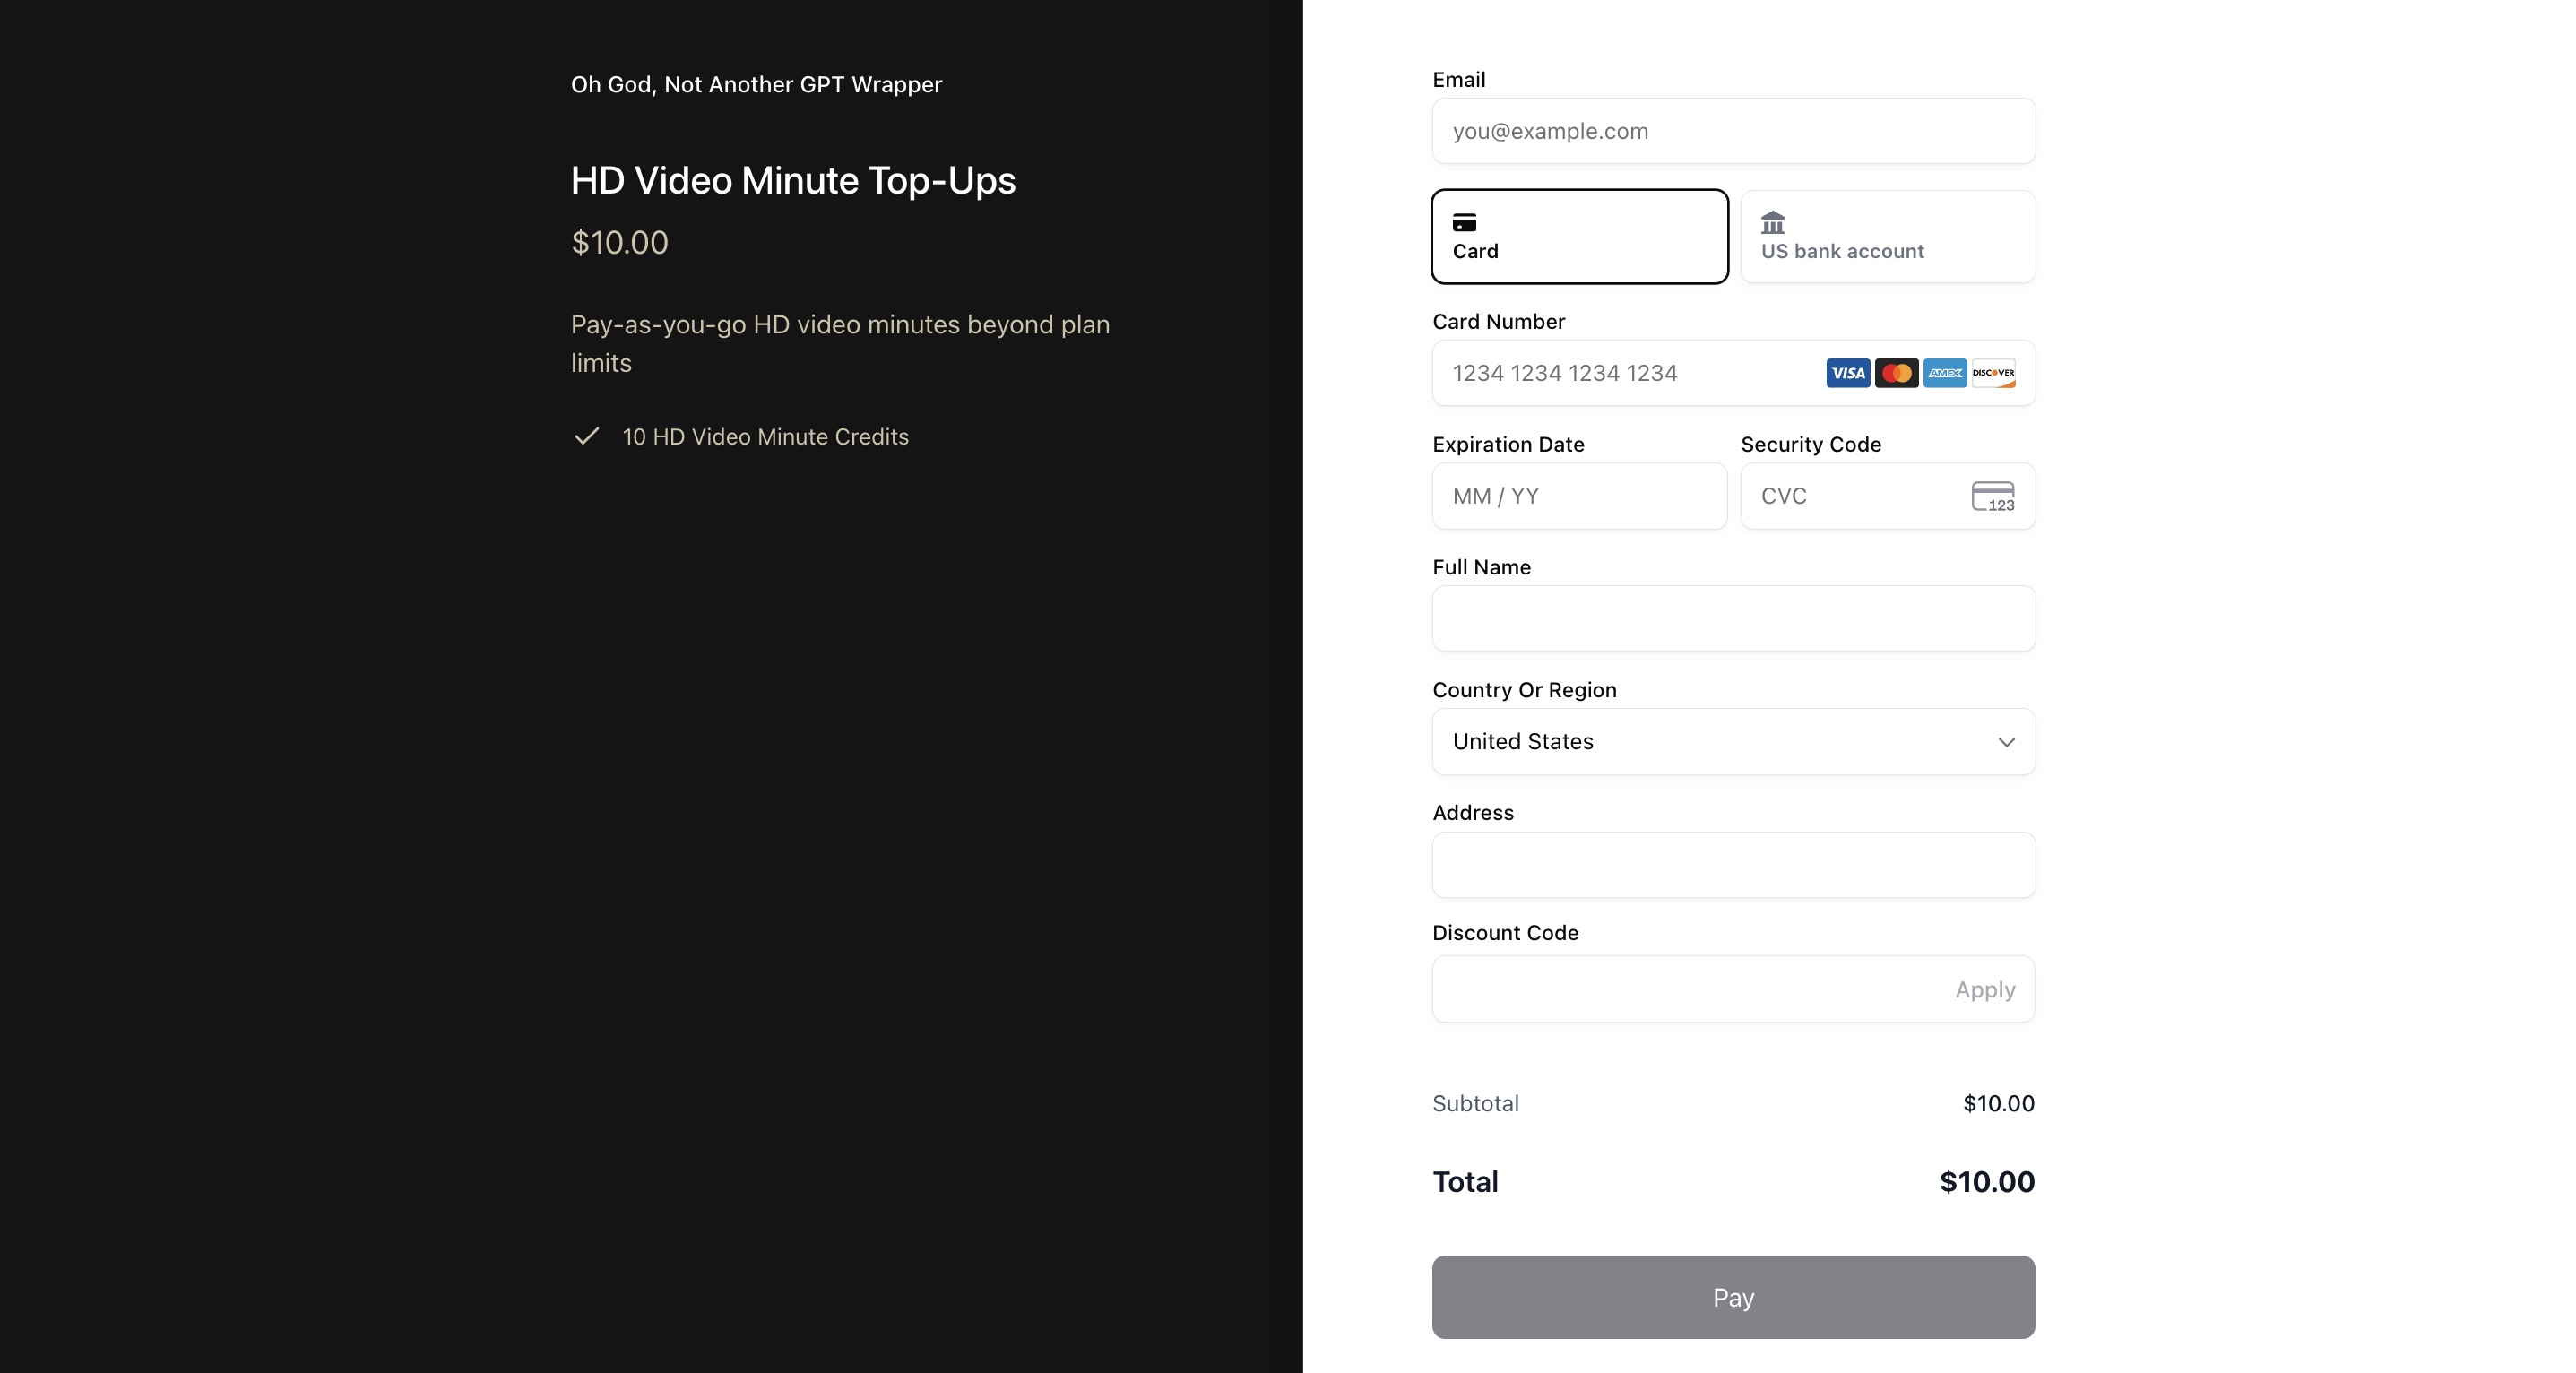Screen dimensions: 2576x1373
Task: Click into the Card Number field
Action: tap(1620, 373)
